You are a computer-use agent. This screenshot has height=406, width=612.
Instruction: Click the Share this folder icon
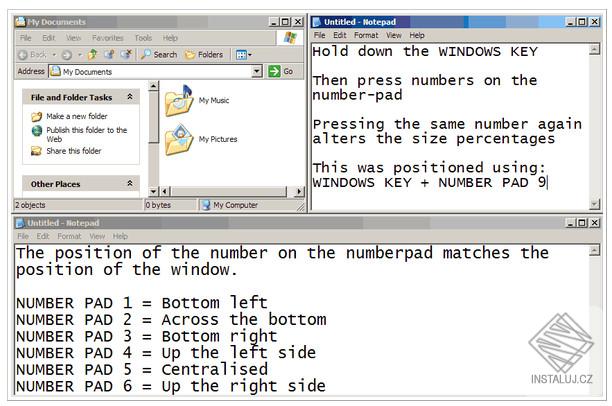coord(37,151)
